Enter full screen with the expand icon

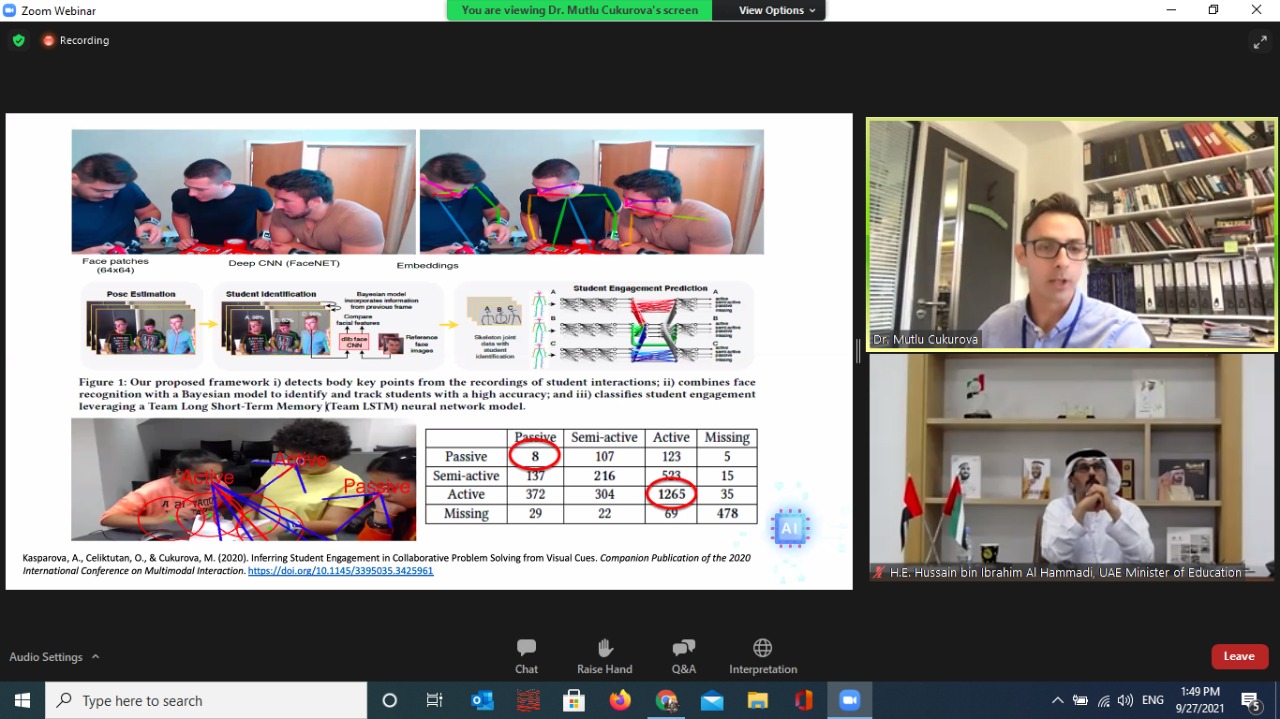[x=1259, y=42]
